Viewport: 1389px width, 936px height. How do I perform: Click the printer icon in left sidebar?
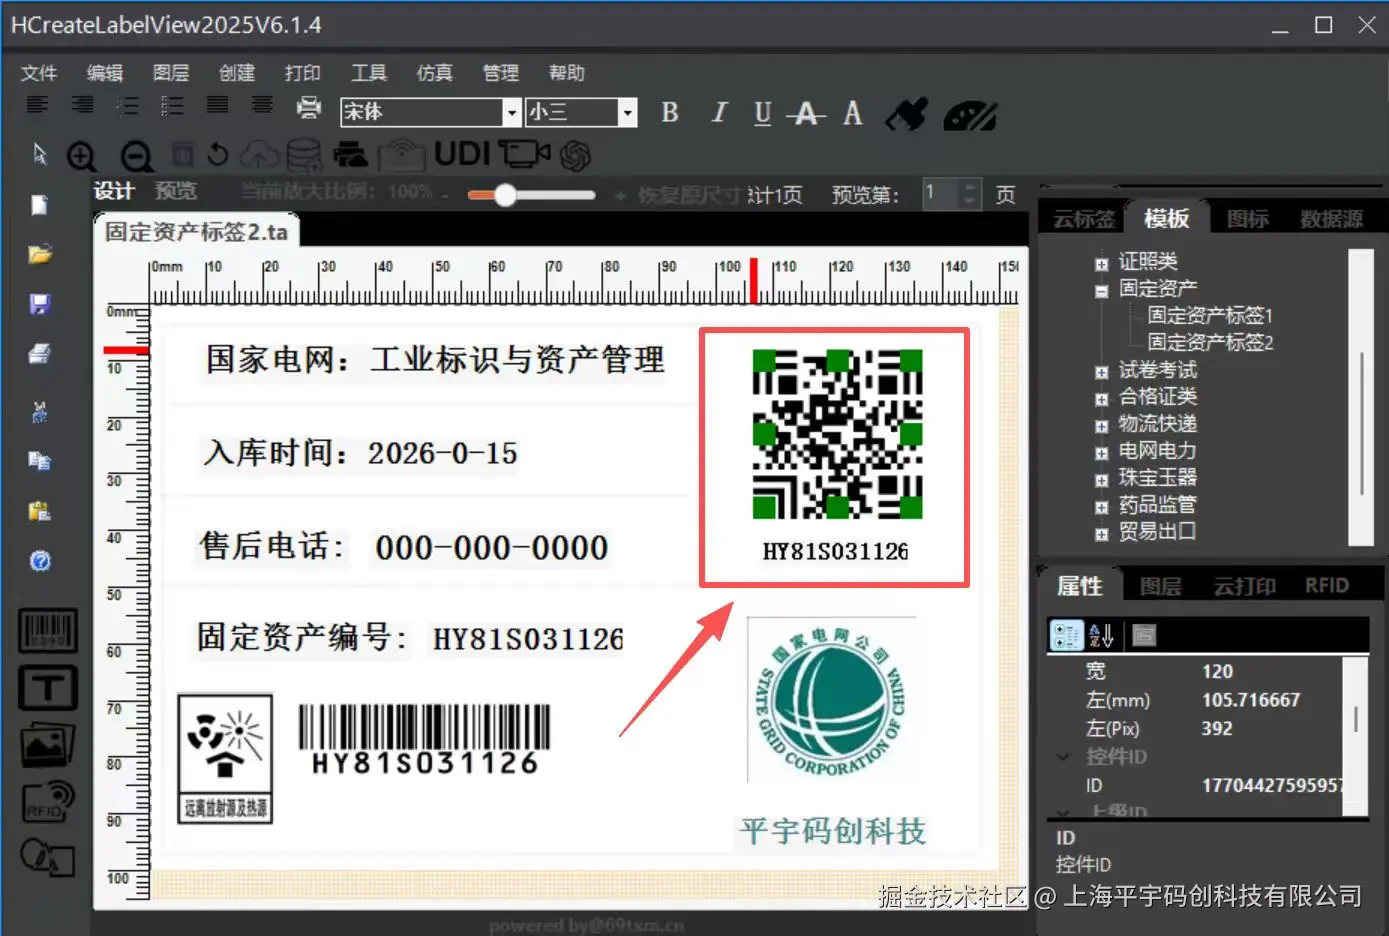tap(40, 353)
